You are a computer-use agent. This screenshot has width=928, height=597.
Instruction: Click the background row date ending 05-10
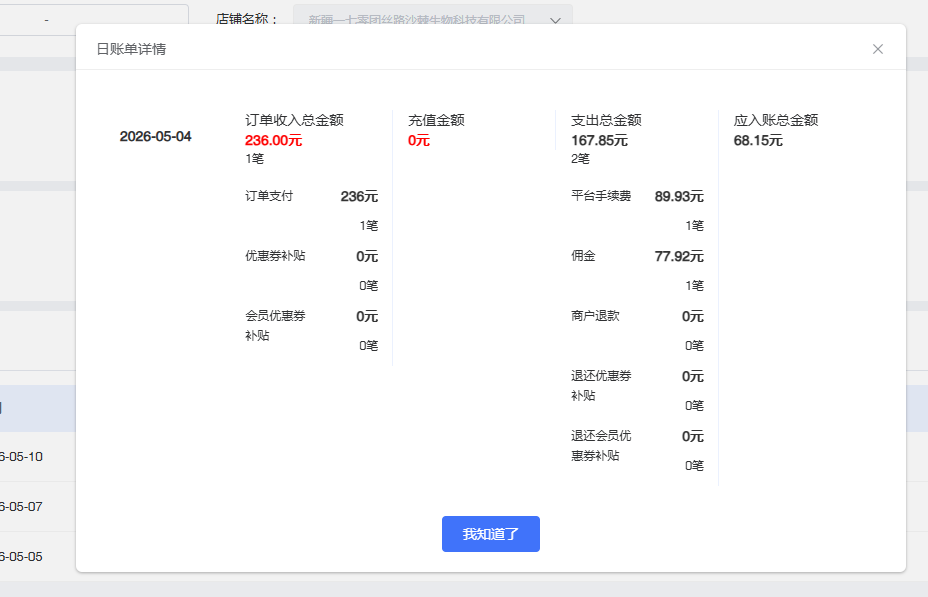21,457
